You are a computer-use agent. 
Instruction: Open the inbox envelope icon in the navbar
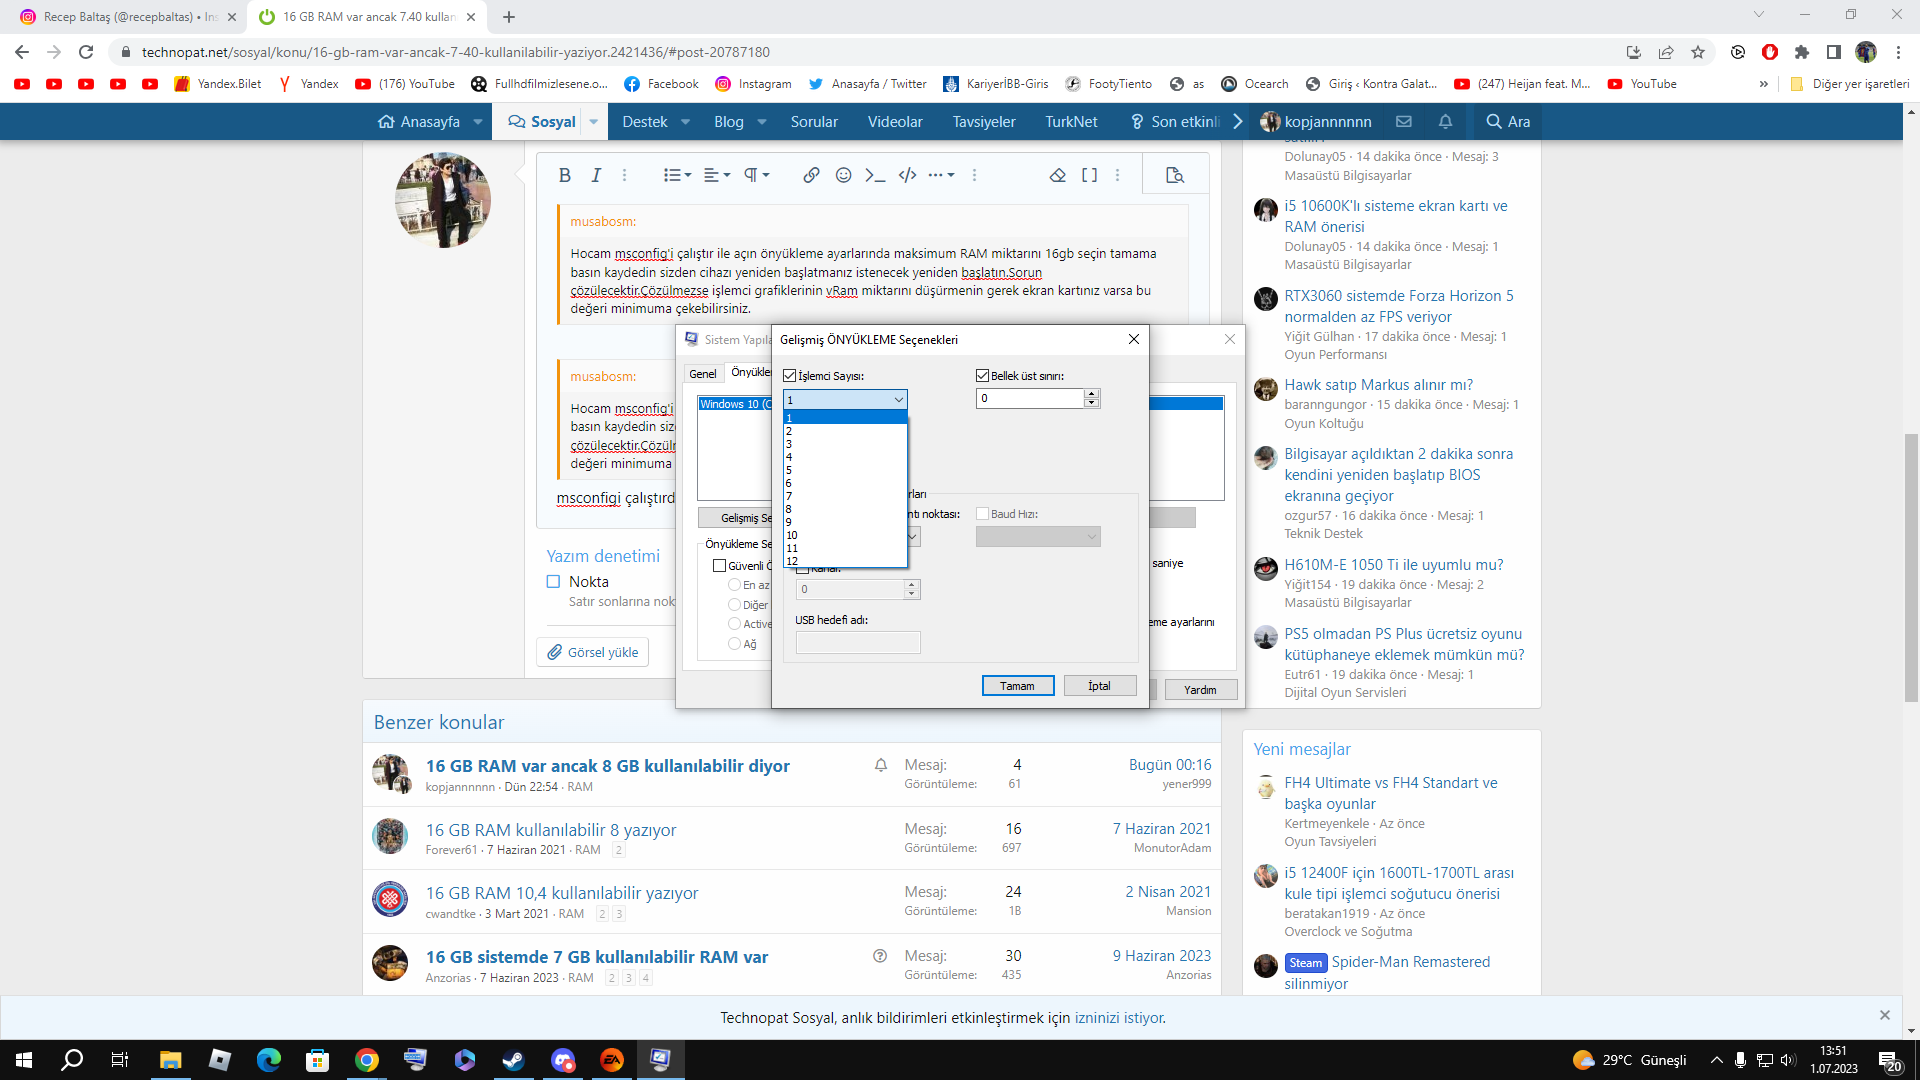pyautogui.click(x=1404, y=121)
